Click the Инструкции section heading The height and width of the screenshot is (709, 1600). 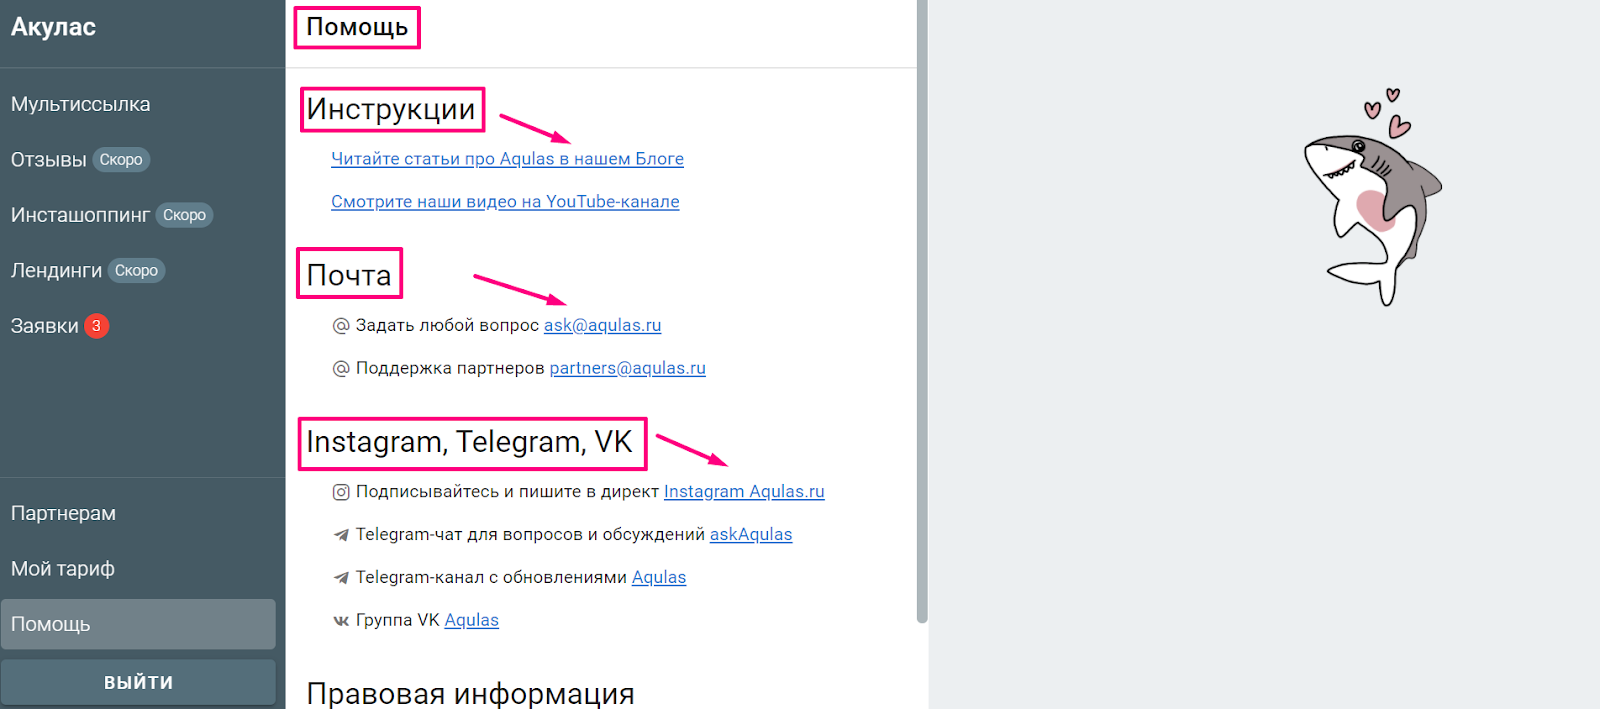[391, 109]
